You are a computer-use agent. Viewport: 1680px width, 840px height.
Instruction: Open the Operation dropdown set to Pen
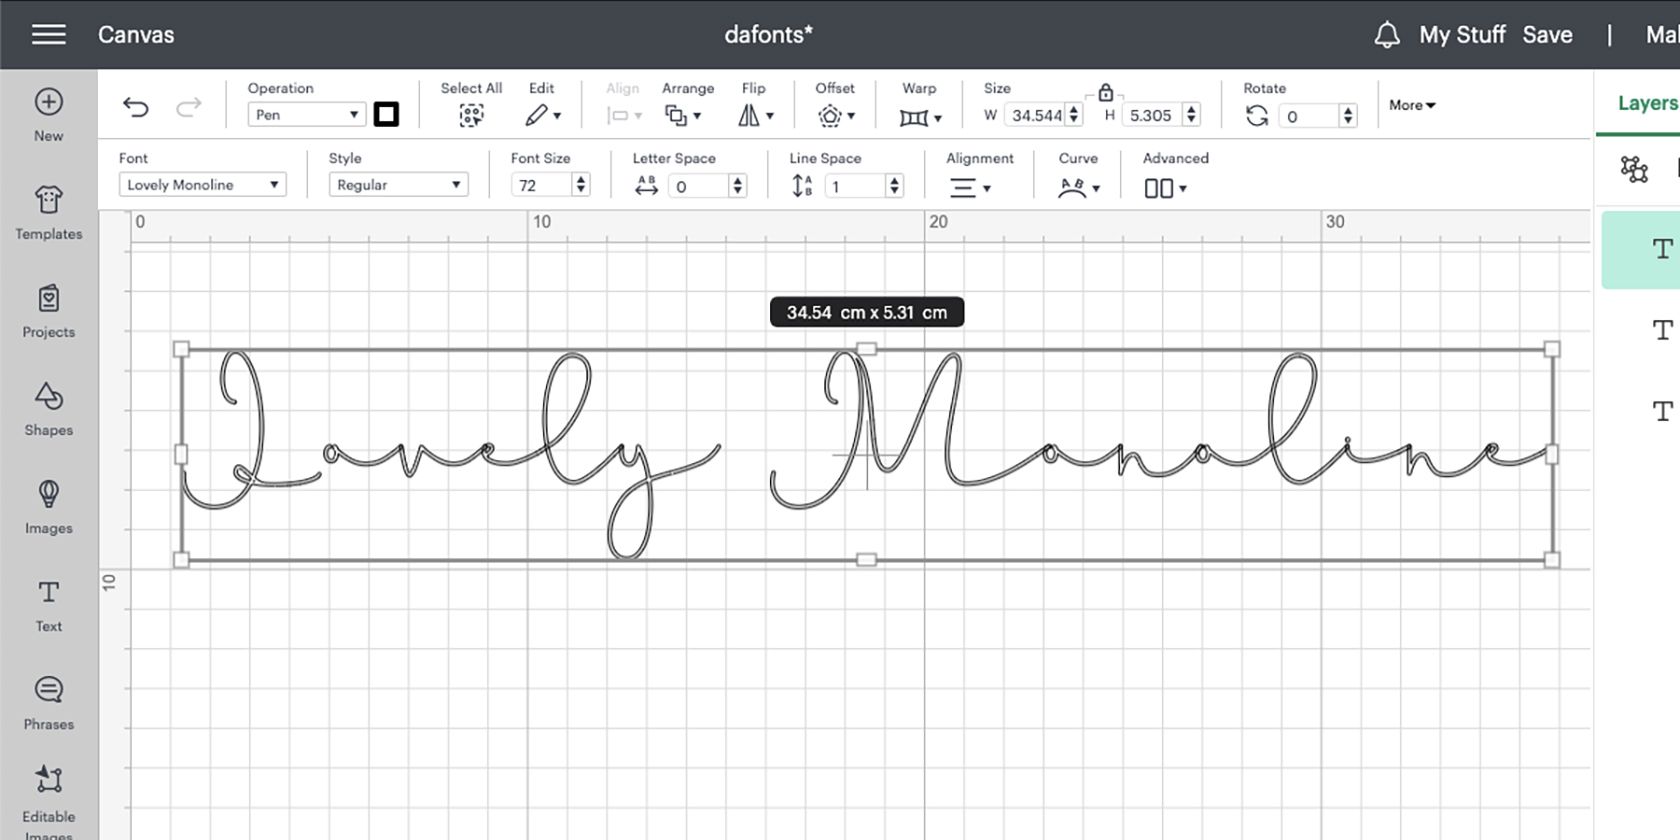click(306, 115)
